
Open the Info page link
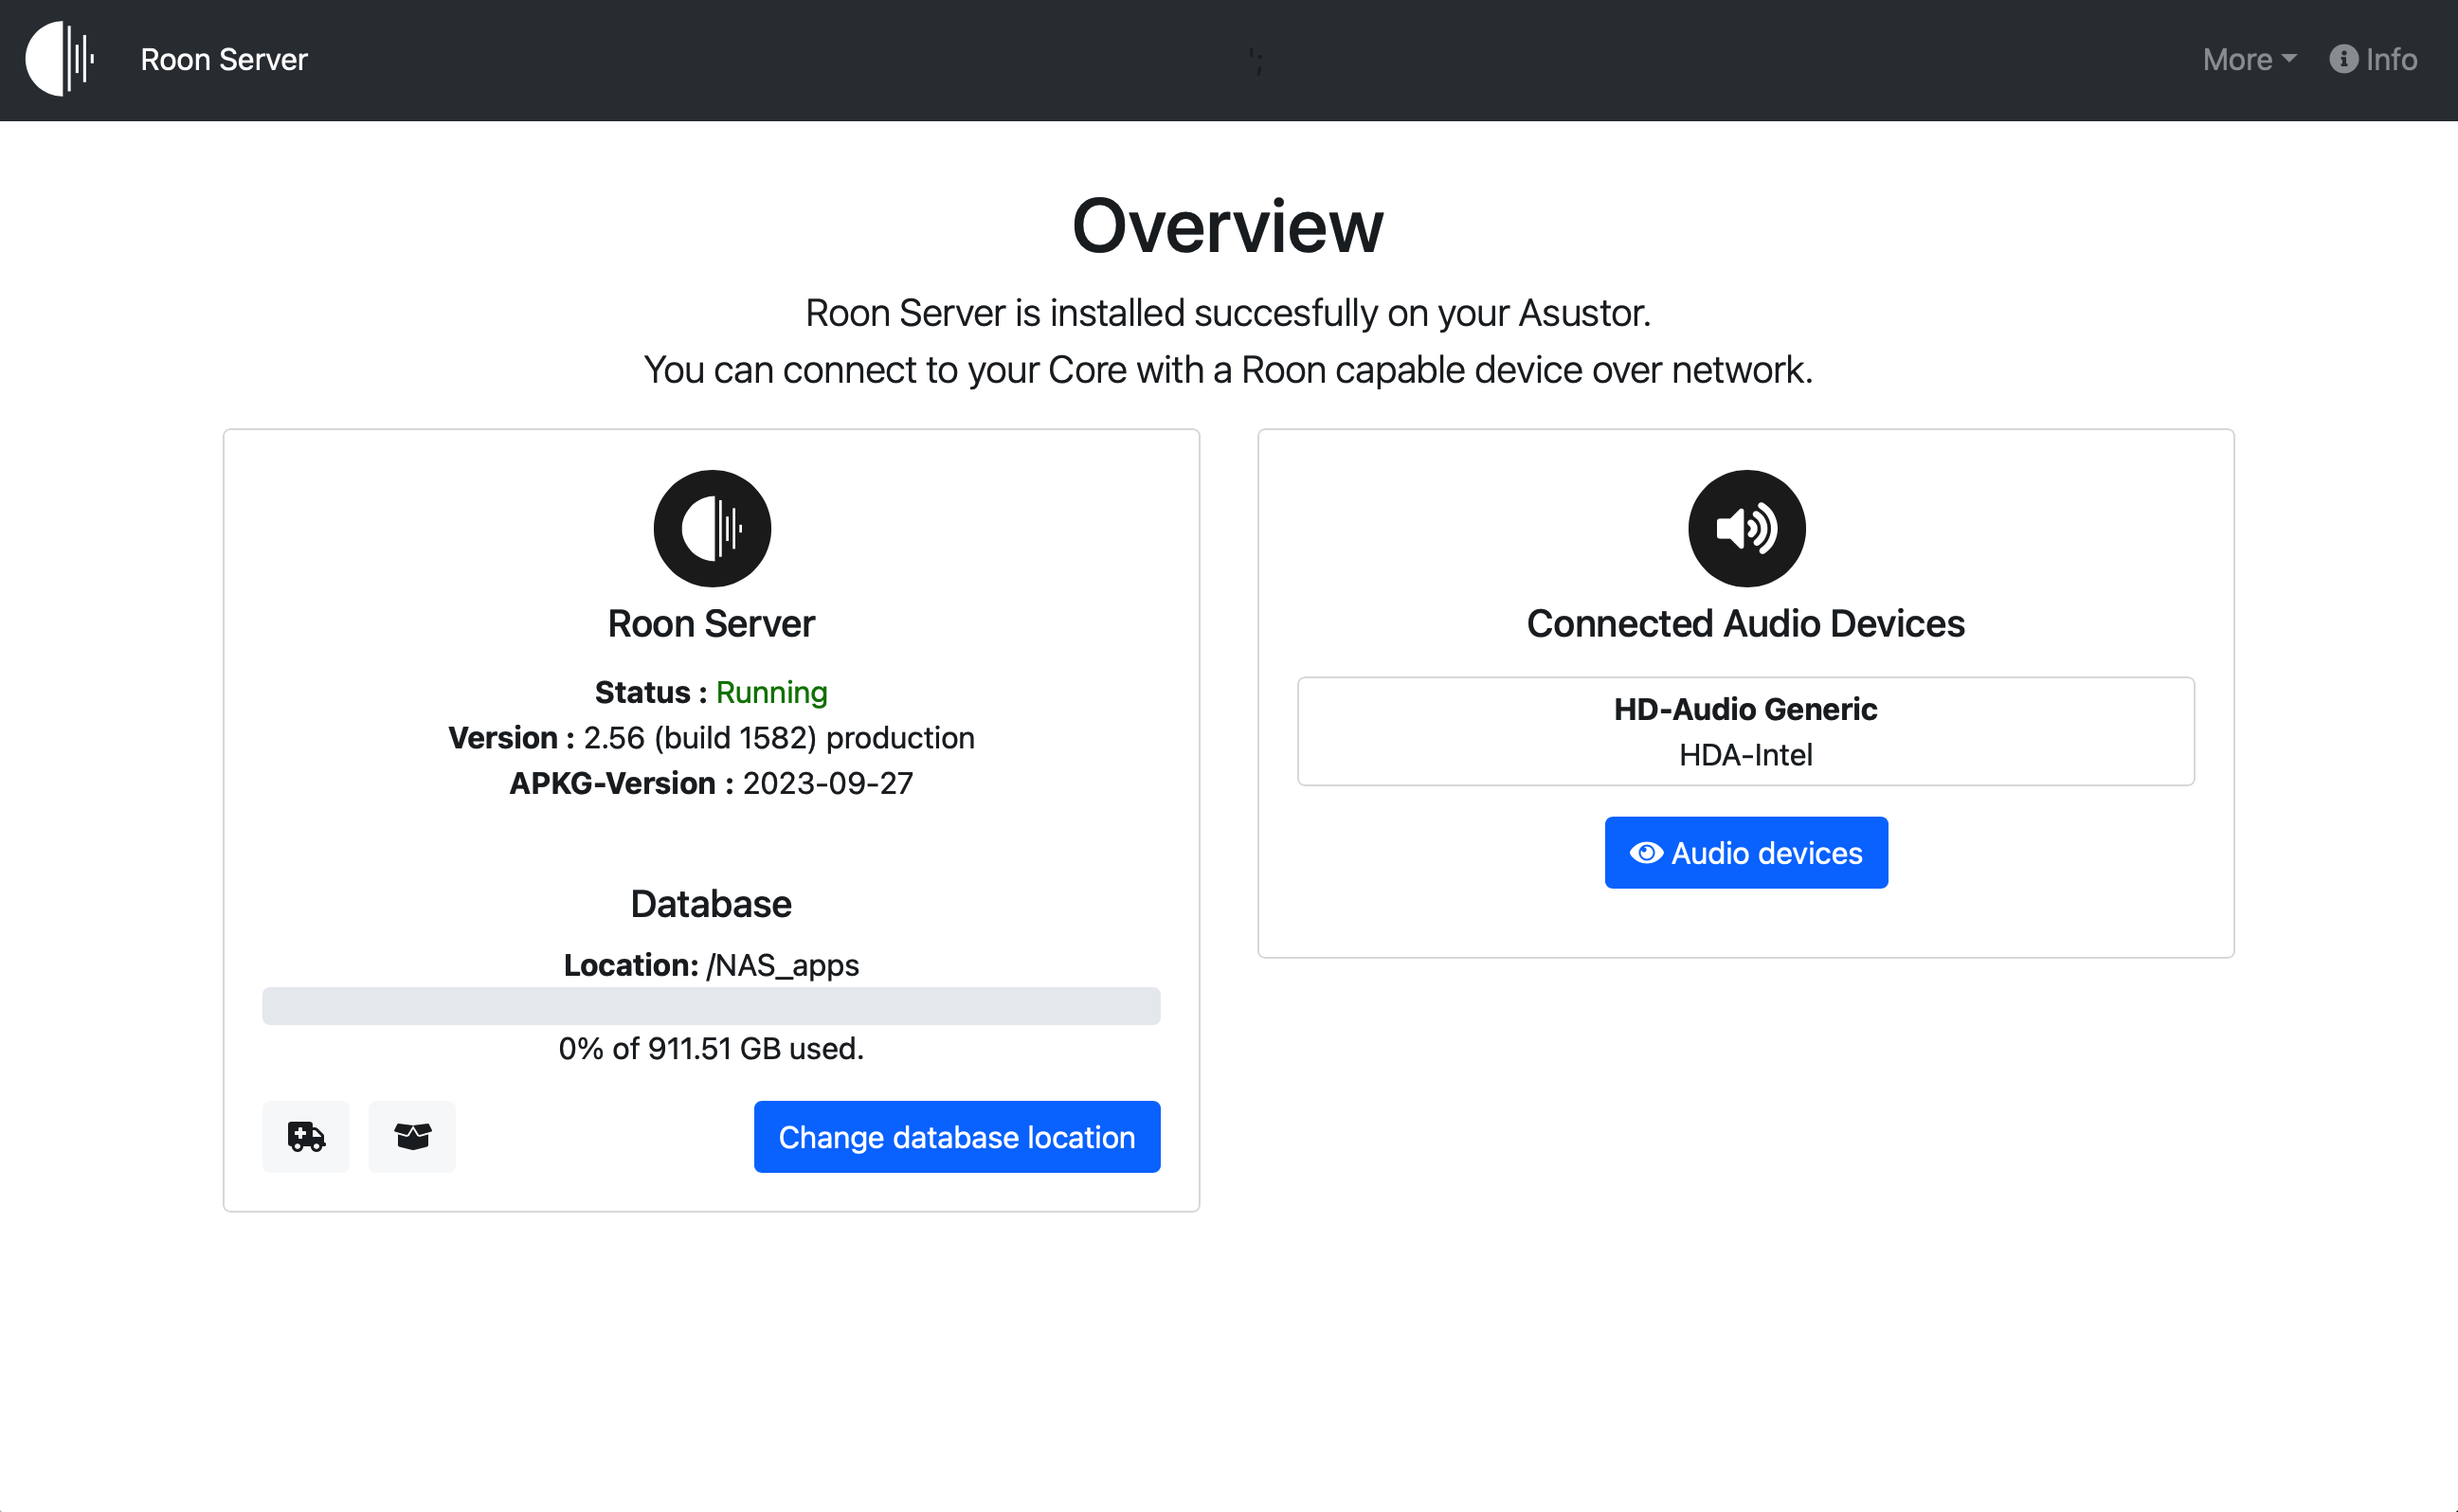pyautogui.click(x=2390, y=59)
